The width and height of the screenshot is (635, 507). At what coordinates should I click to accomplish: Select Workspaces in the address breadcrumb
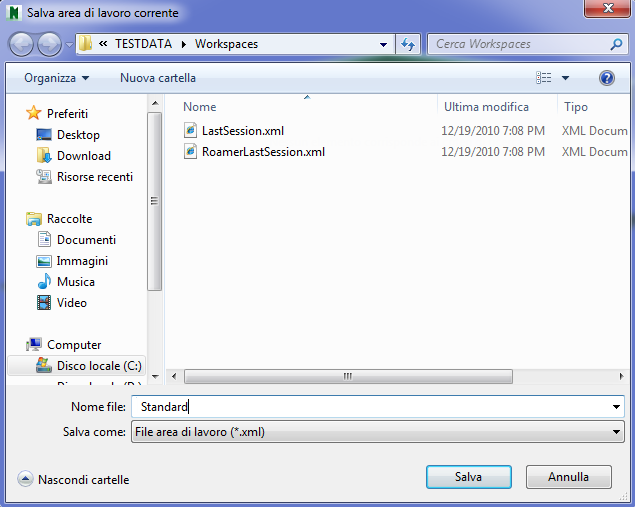click(x=226, y=44)
